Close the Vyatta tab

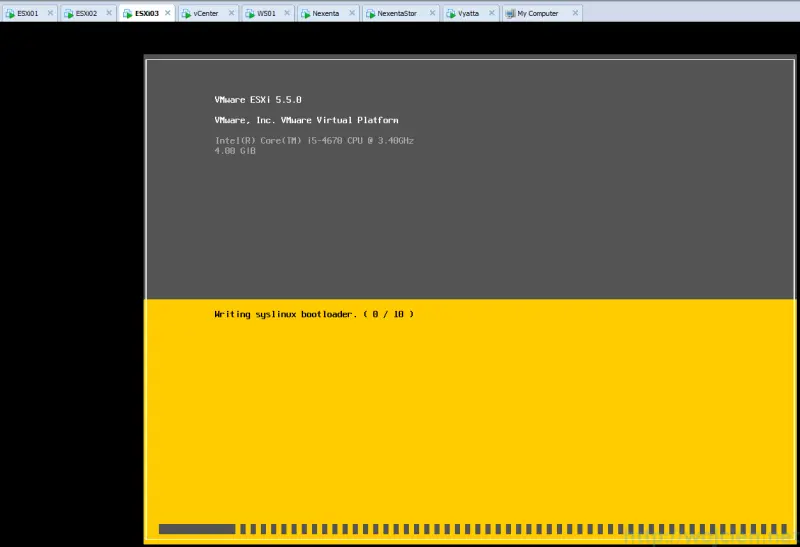coord(491,13)
